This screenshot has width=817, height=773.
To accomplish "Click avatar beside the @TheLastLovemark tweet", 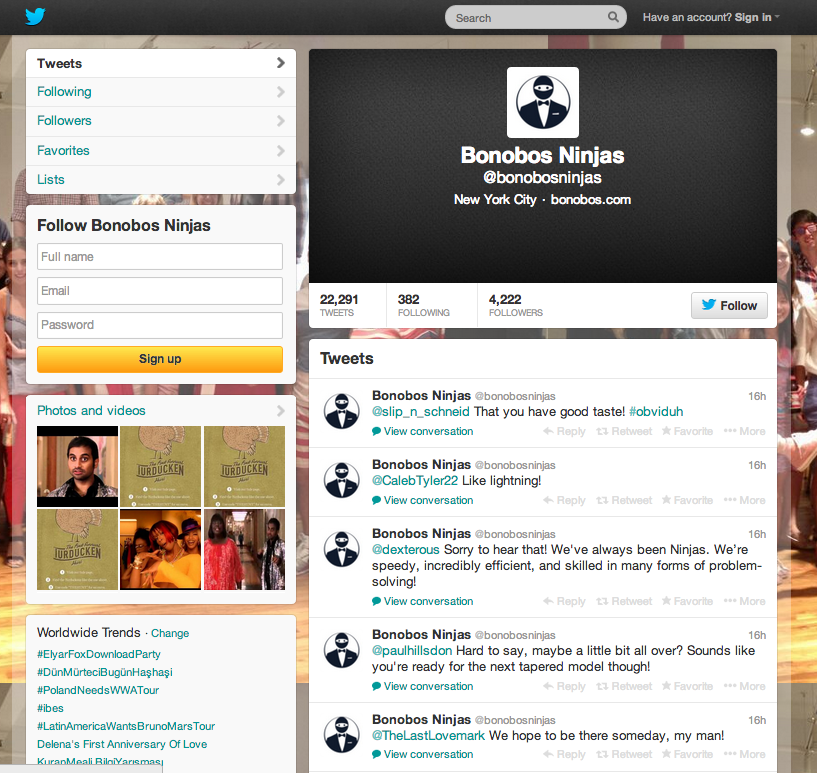I will click(342, 735).
